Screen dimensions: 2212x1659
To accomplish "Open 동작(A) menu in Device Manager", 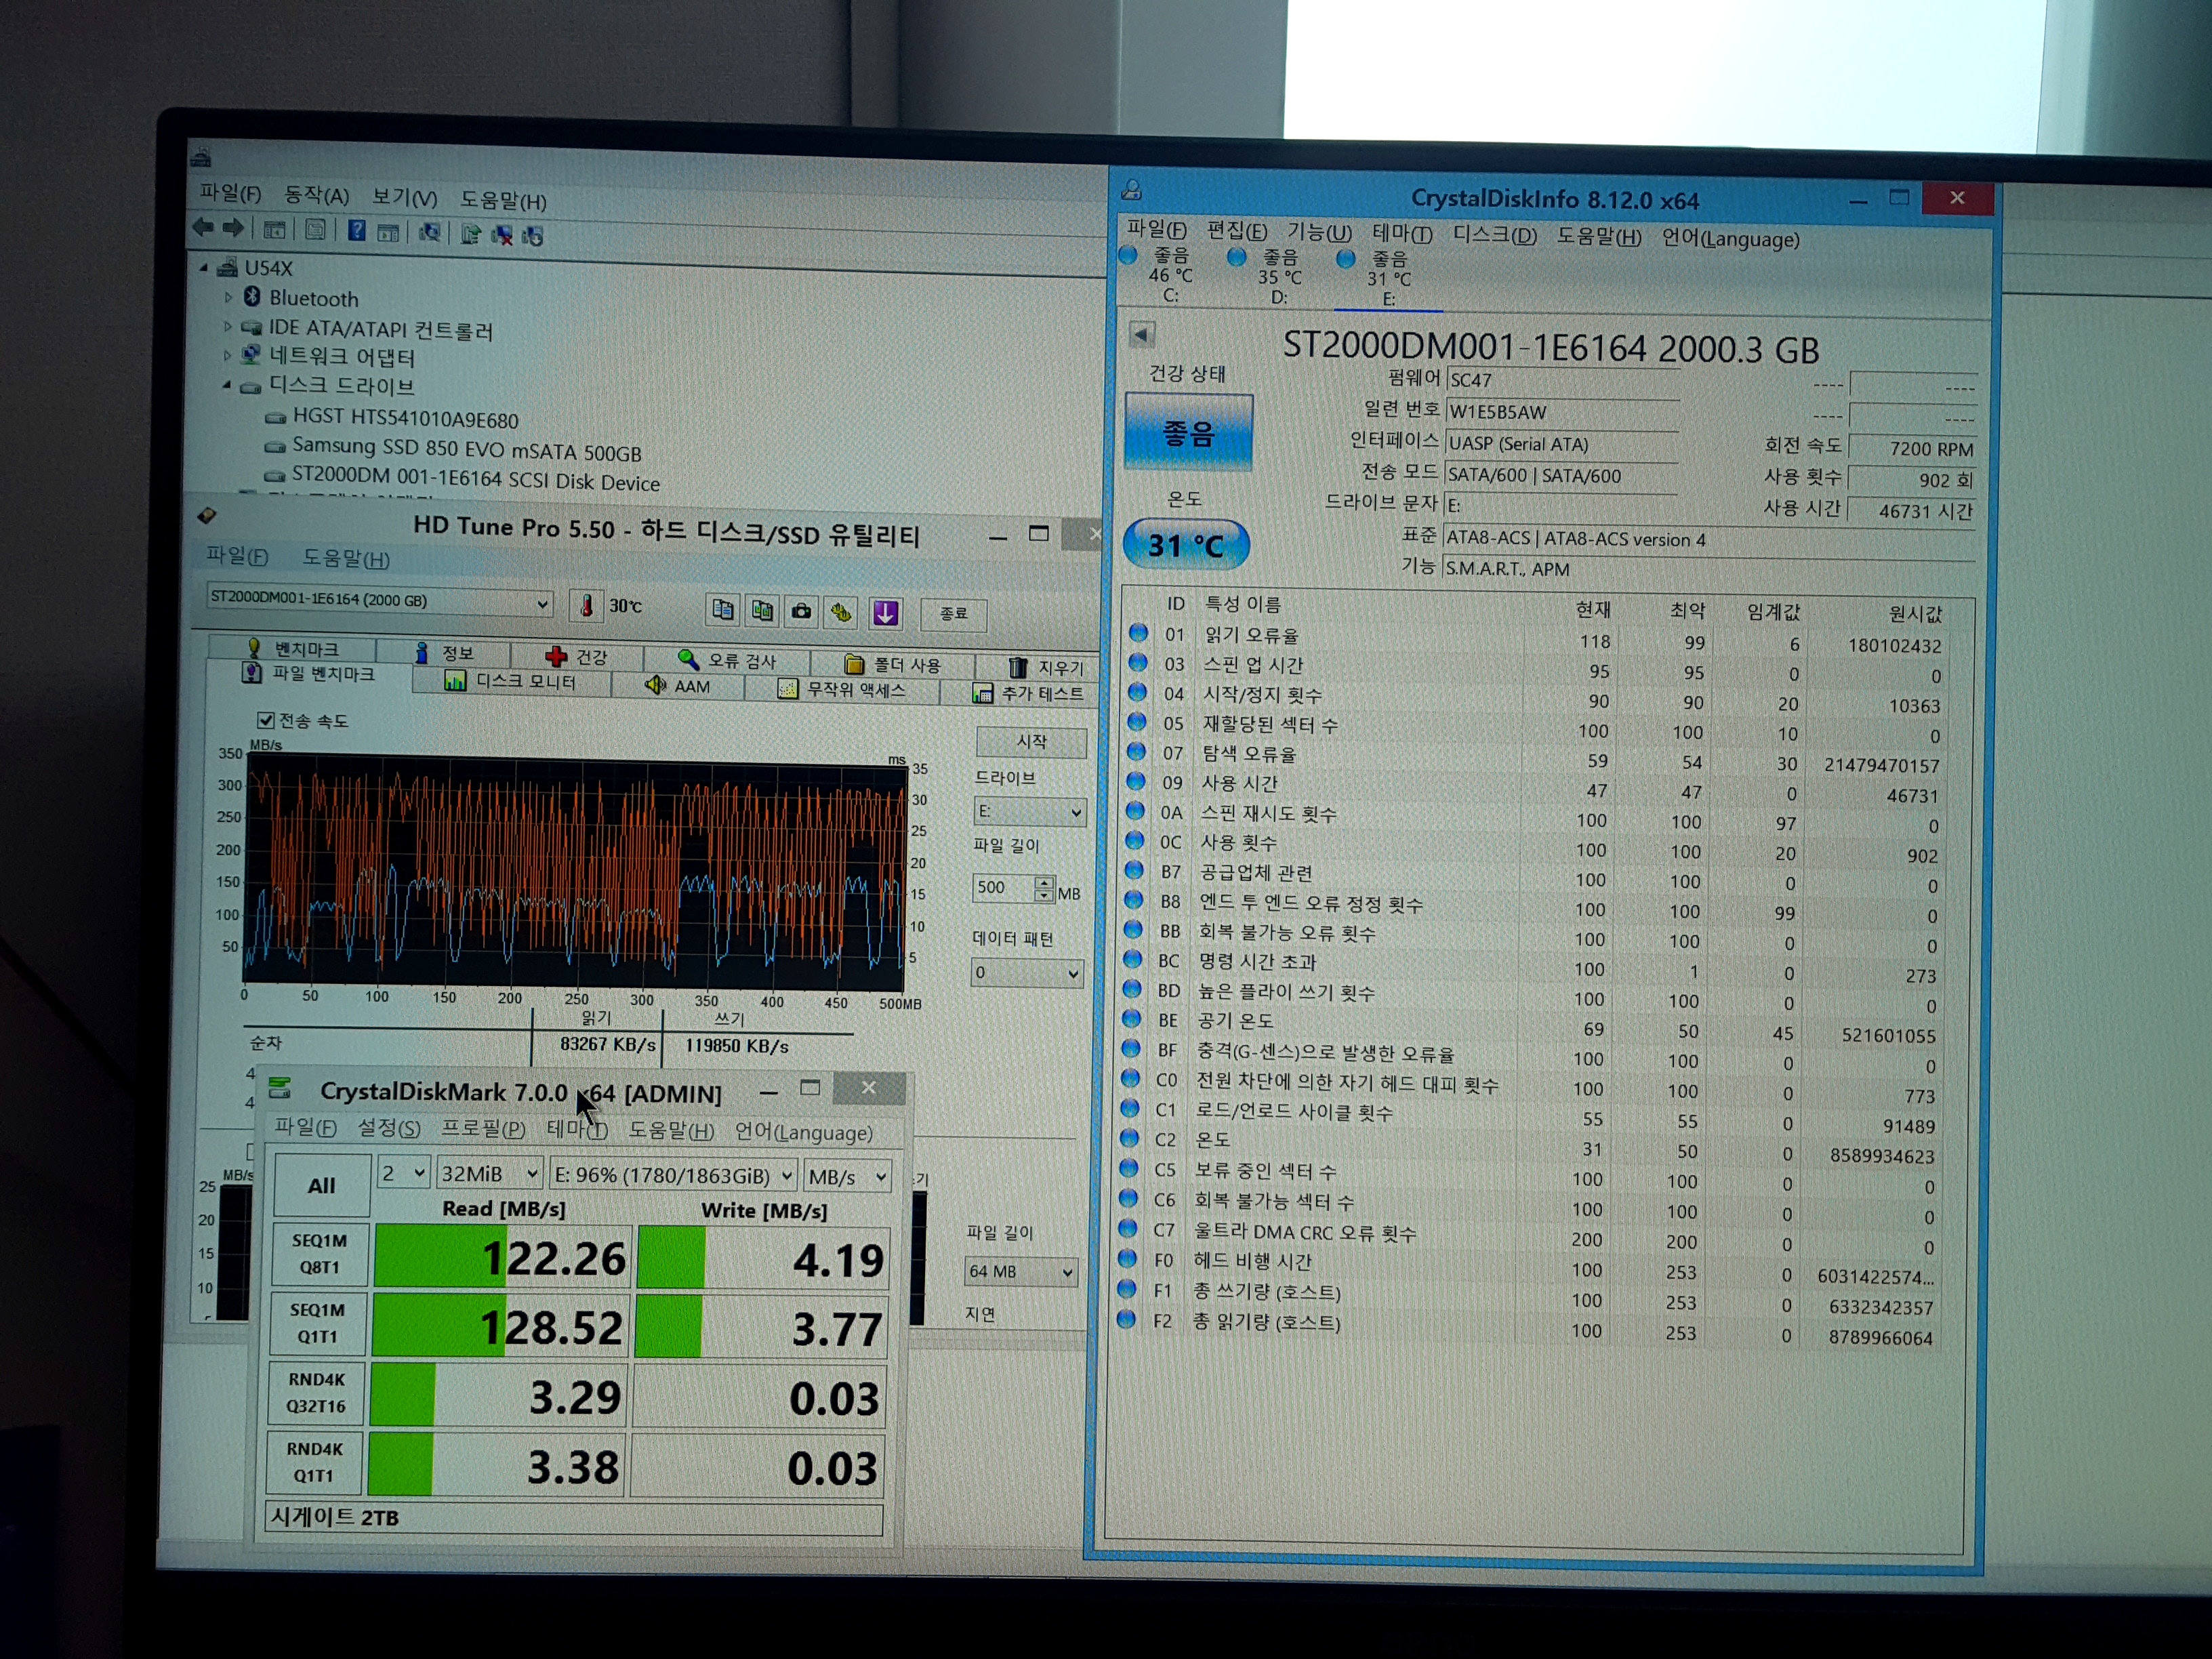I will [x=316, y=196].
